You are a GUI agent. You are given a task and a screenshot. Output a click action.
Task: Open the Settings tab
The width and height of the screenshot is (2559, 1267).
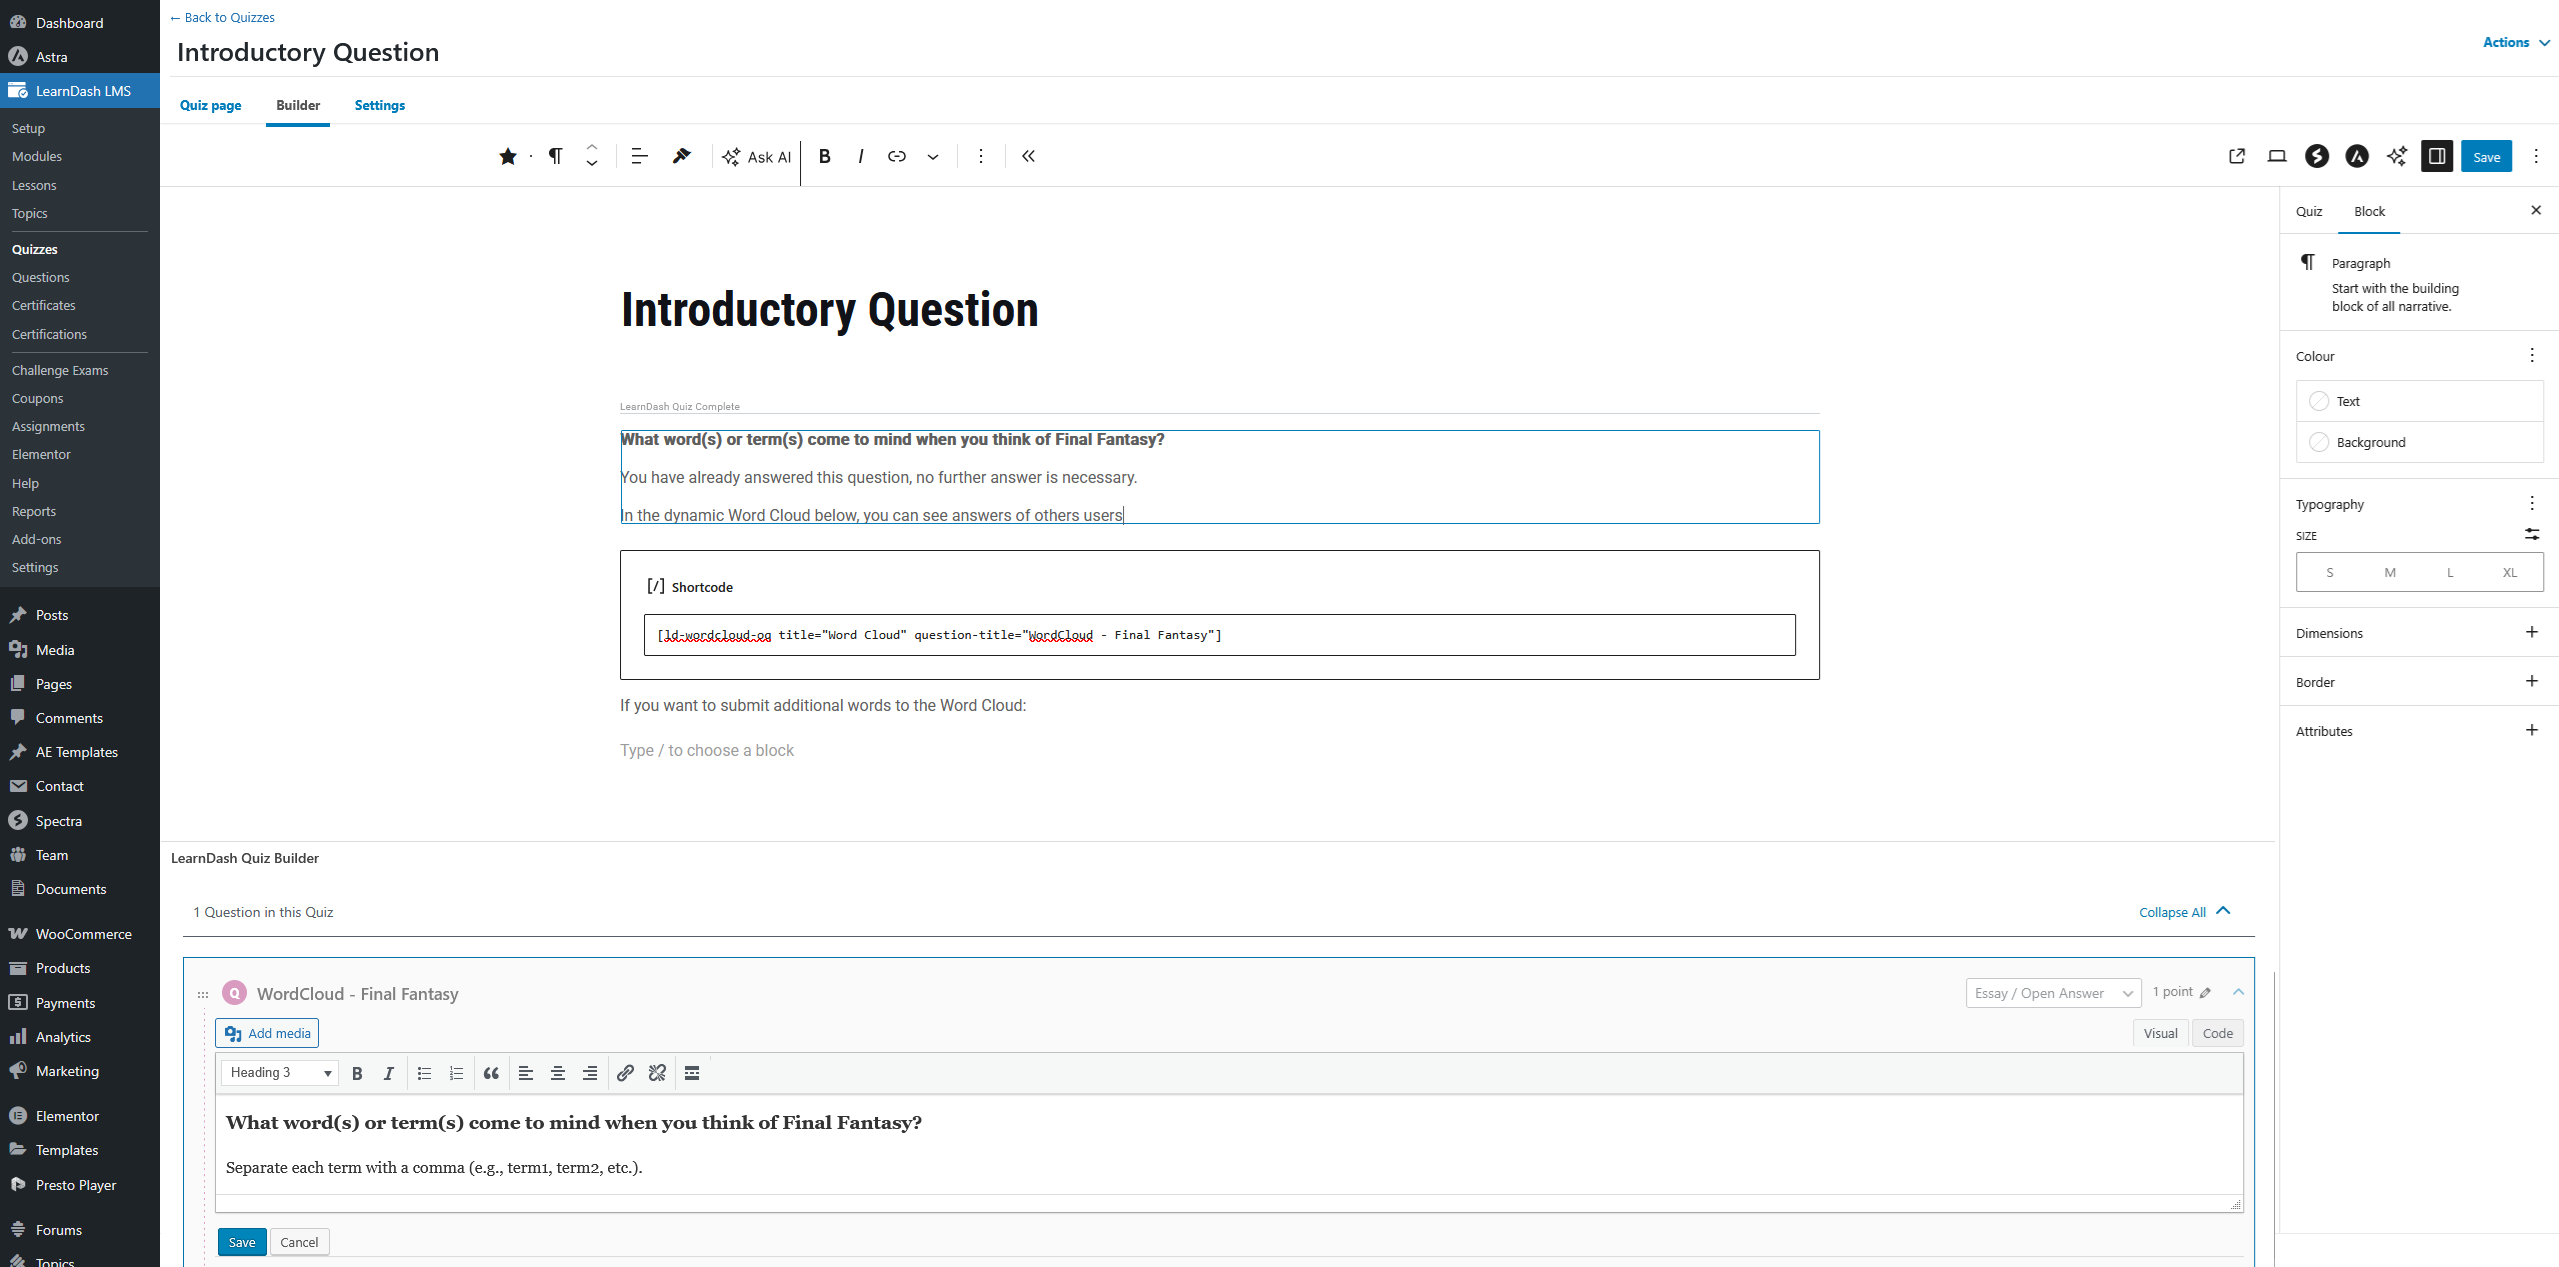coord(380,105)
